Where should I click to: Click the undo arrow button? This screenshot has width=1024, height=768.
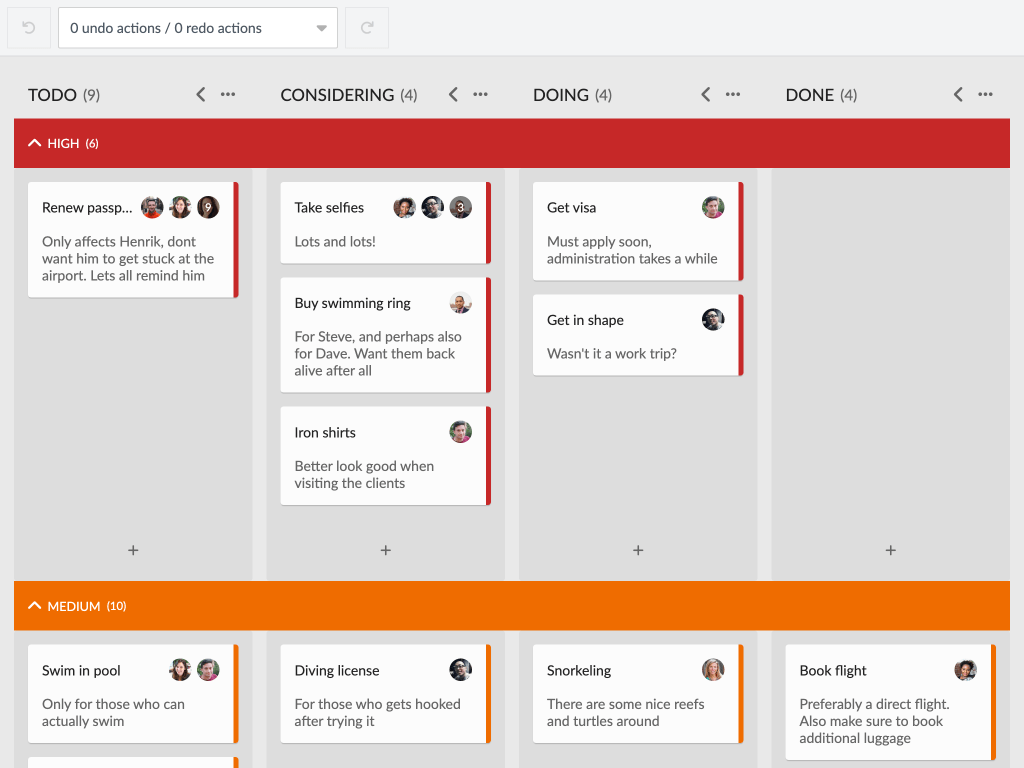coord(29,27)
